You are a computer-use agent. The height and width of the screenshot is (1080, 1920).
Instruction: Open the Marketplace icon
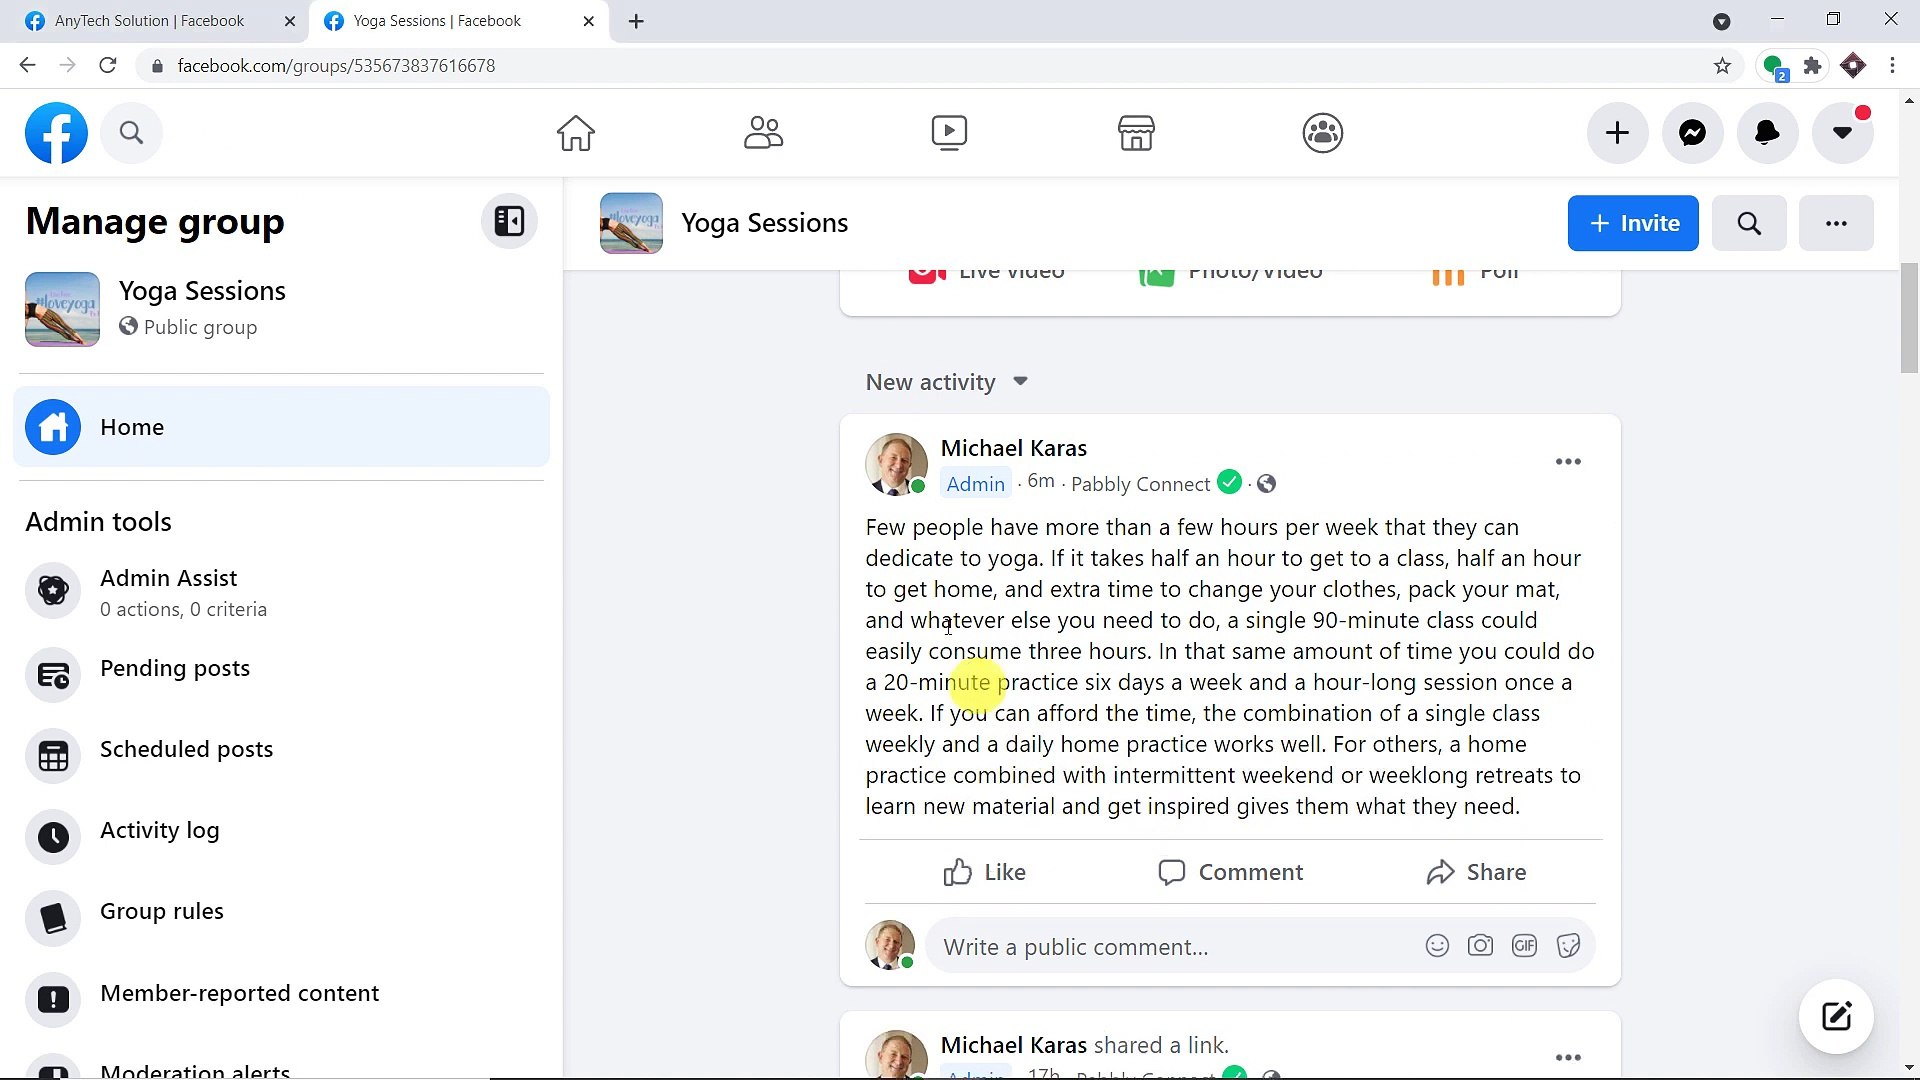coord(1137,132)
